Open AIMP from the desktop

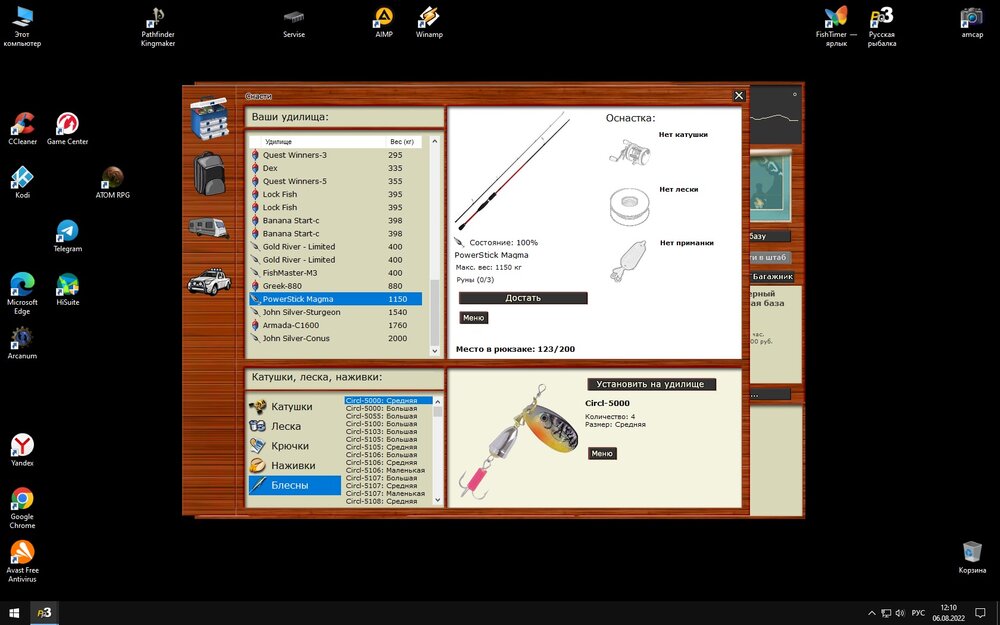click(x=382, y=22)
